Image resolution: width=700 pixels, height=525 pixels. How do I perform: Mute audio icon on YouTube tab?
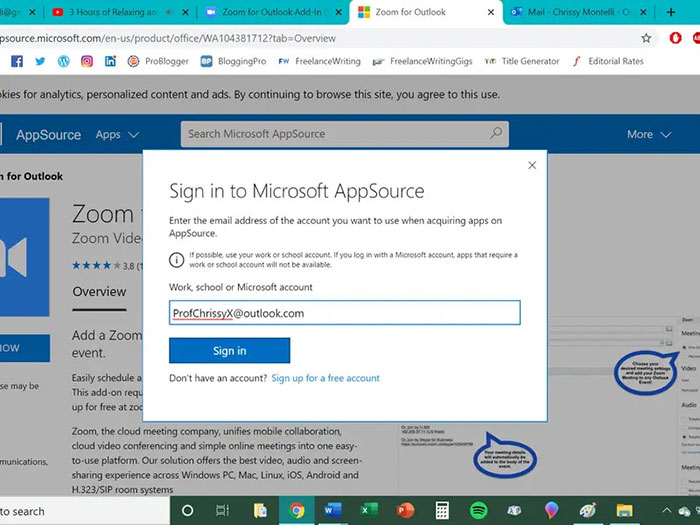(x=170, y=12)
